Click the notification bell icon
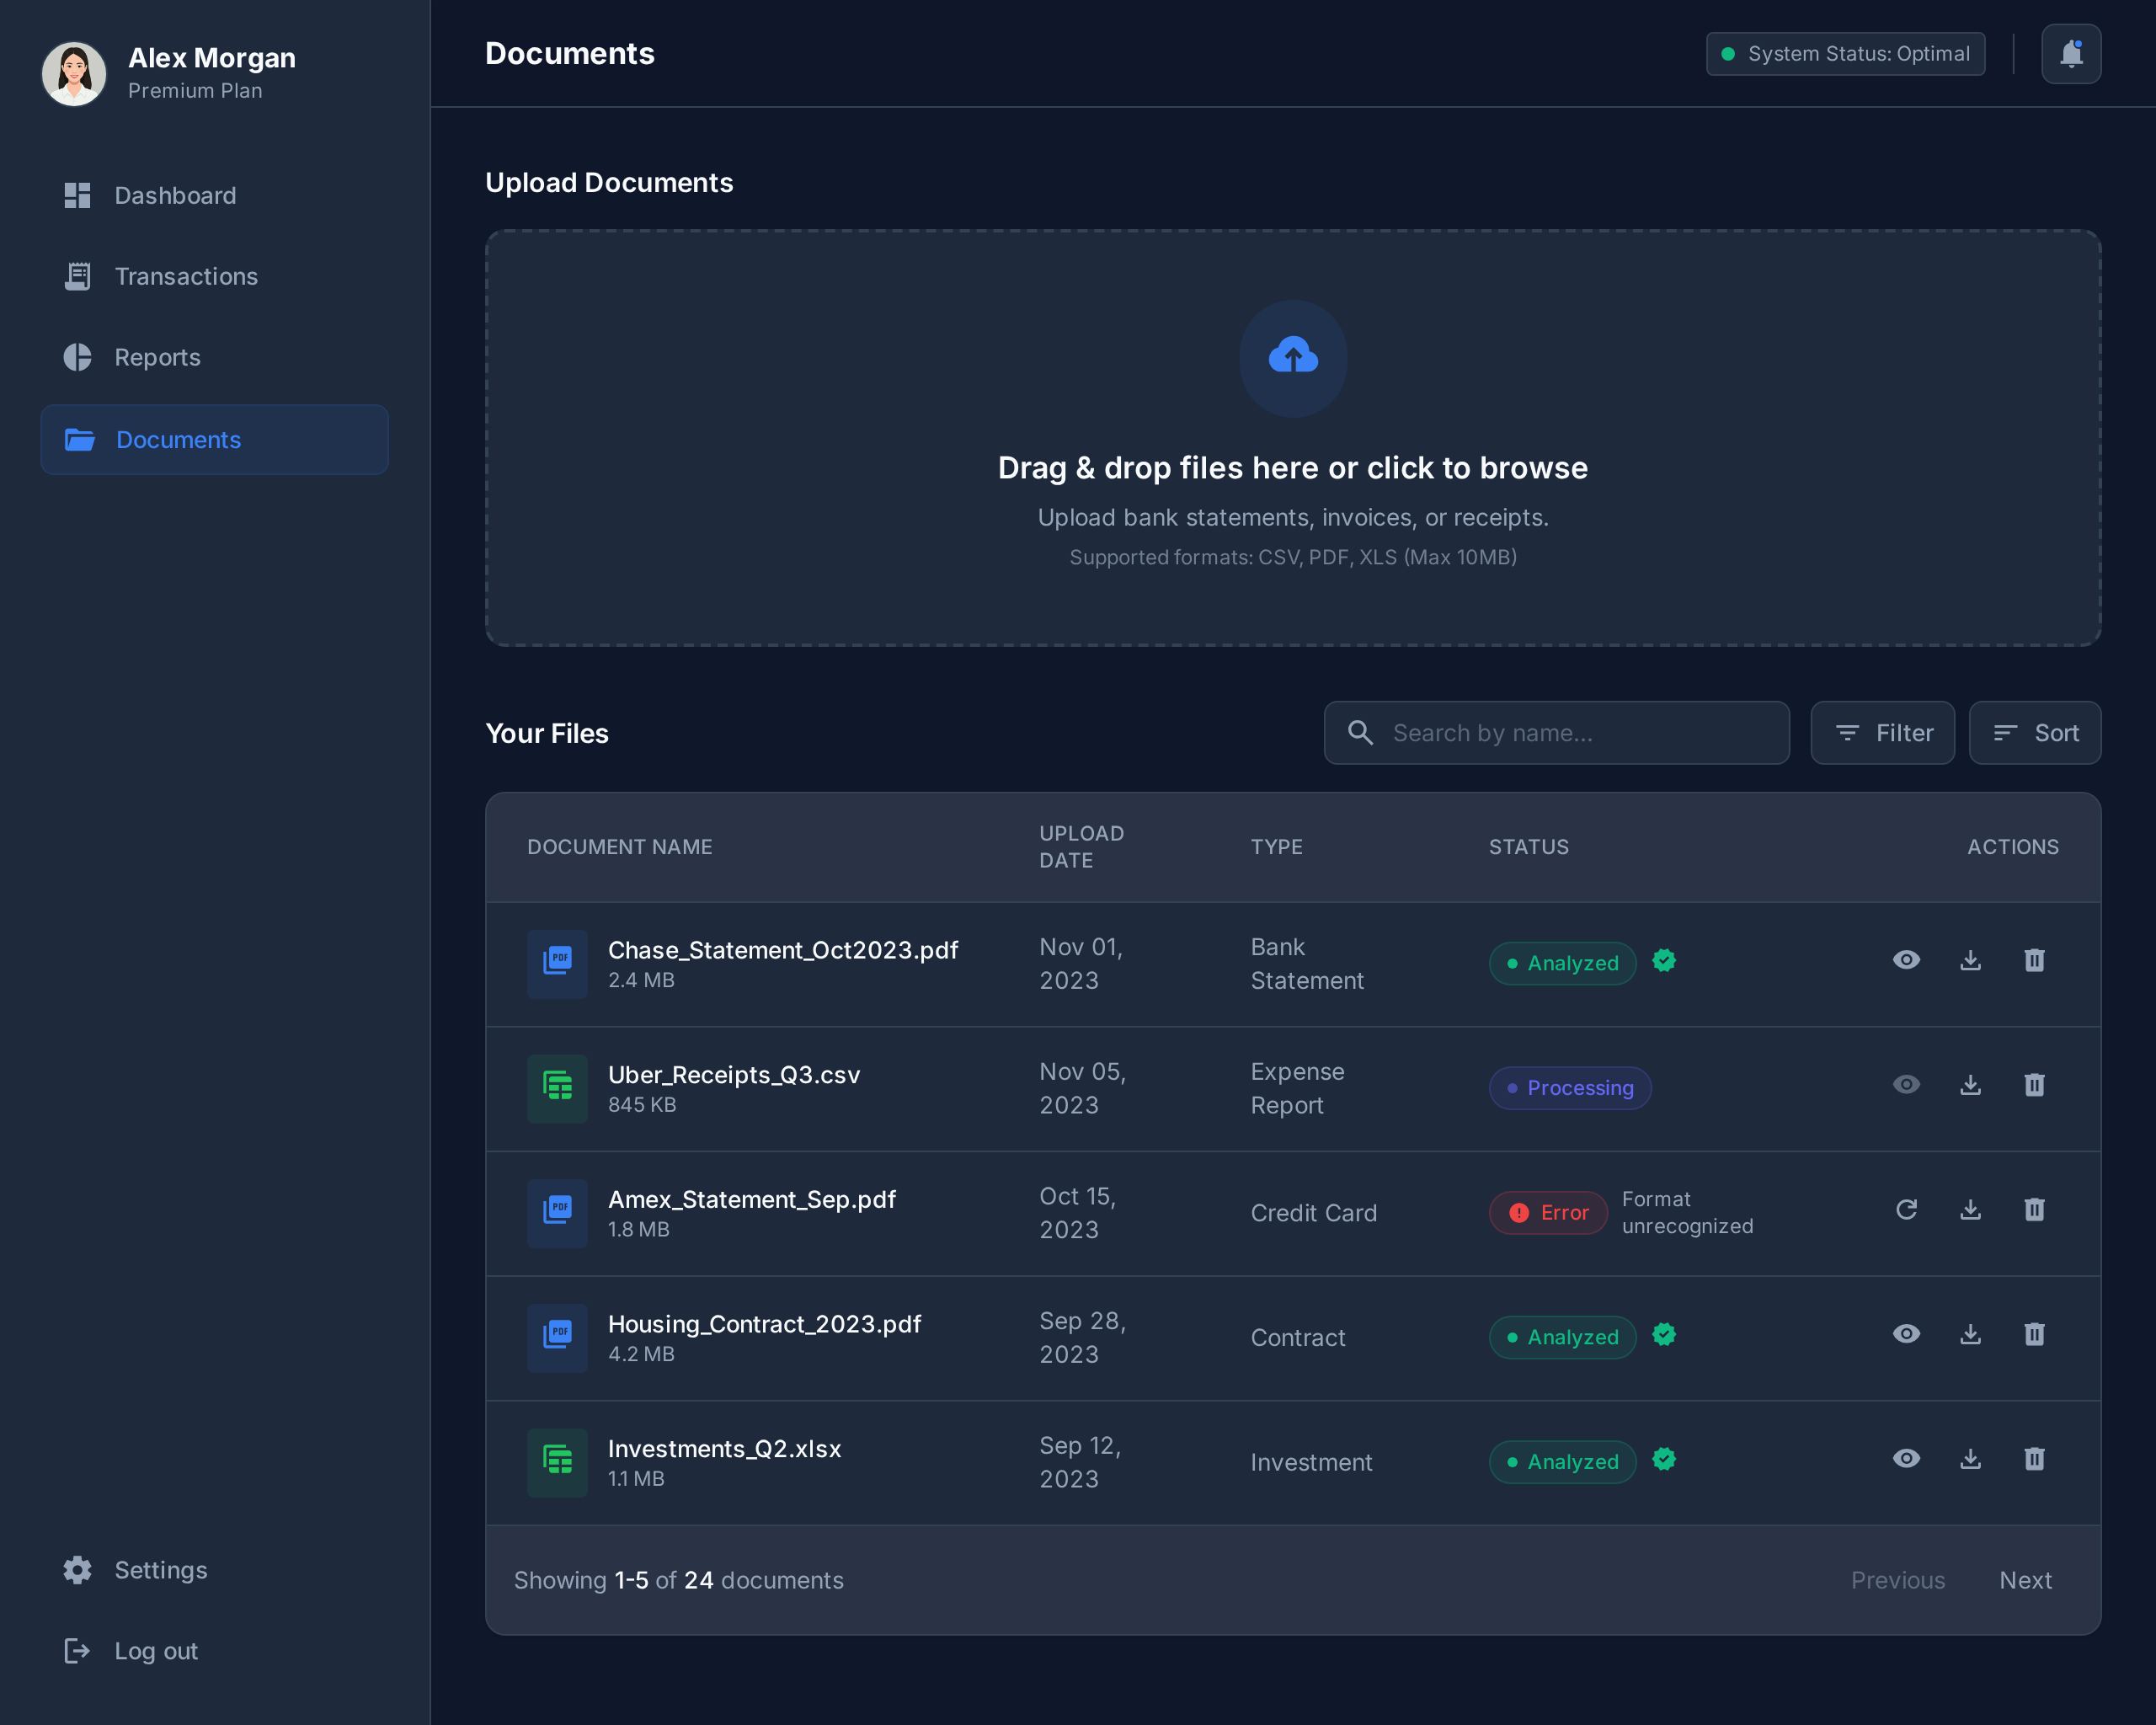The width and height of the screenshot is (2156, 1725). [2070, 54]
